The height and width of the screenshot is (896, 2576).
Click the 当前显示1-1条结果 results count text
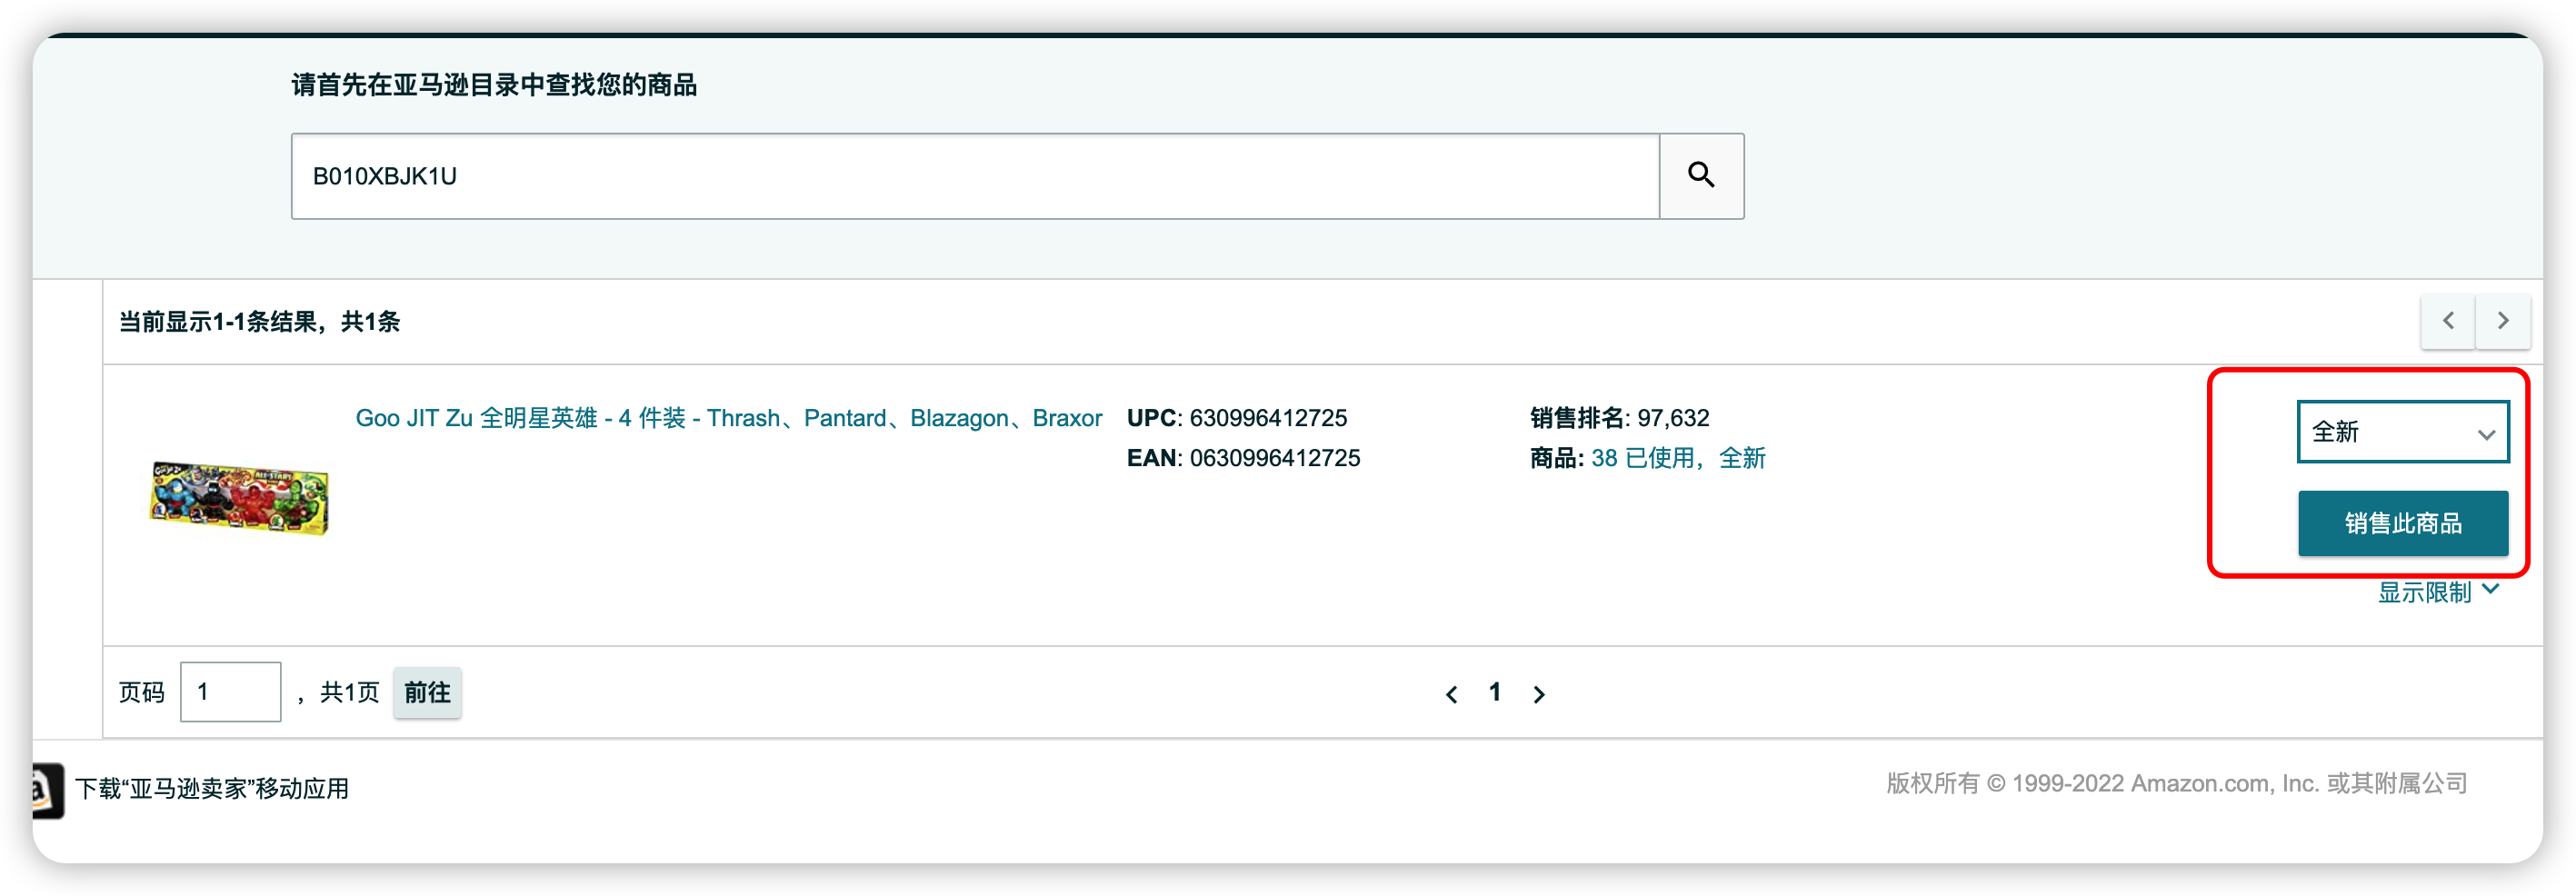(260, 322)
